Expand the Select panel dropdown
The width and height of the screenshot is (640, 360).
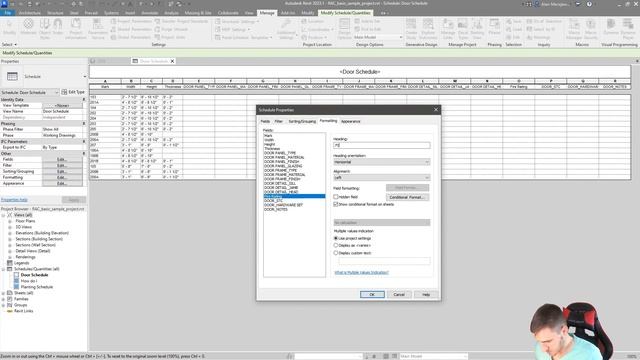point(9,44)
